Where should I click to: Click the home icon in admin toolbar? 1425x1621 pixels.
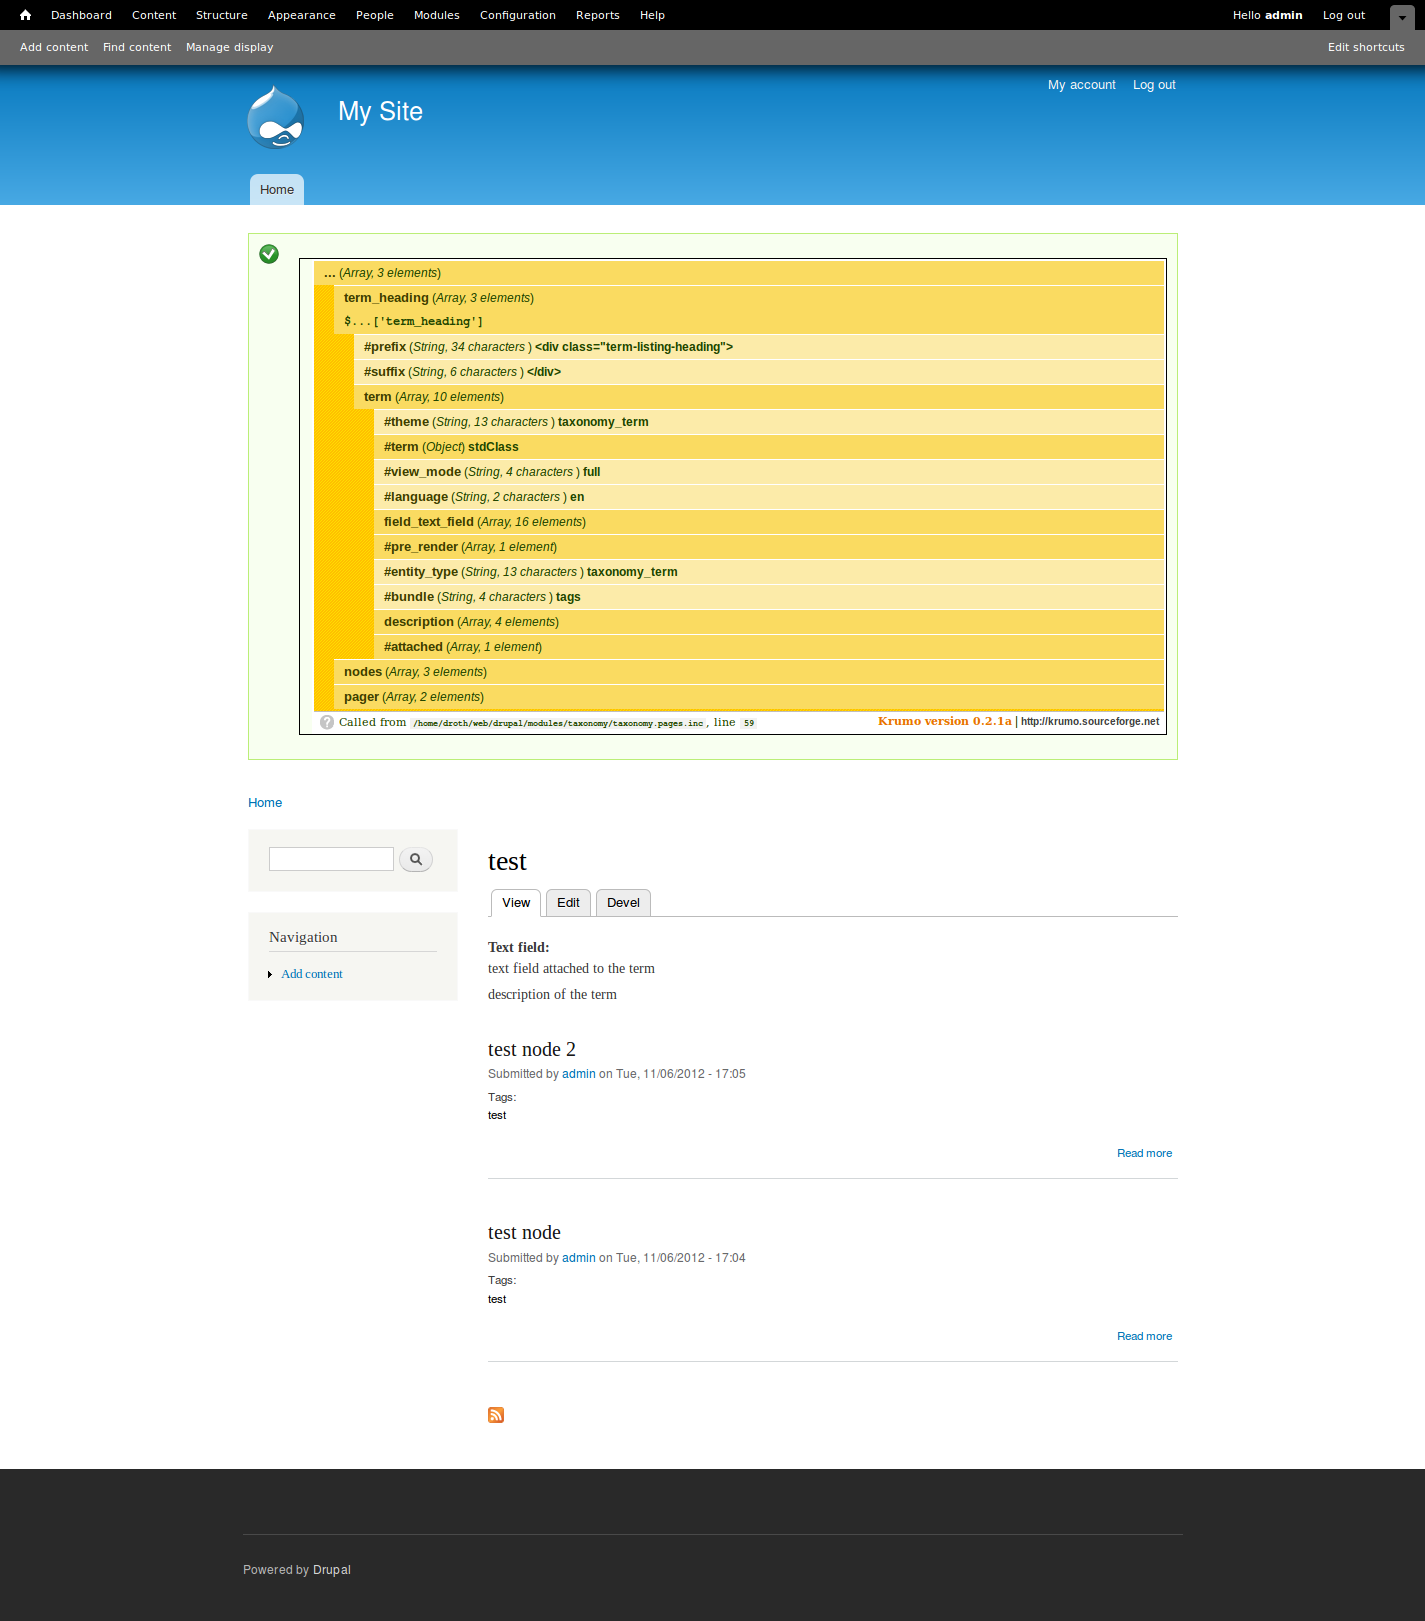point(26,15)
